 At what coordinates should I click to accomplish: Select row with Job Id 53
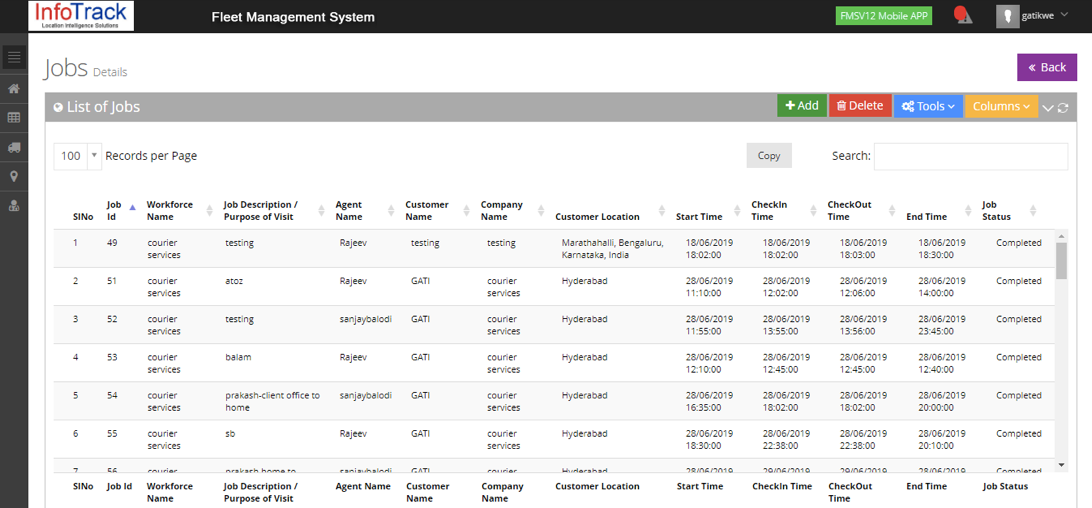point(554,363)
